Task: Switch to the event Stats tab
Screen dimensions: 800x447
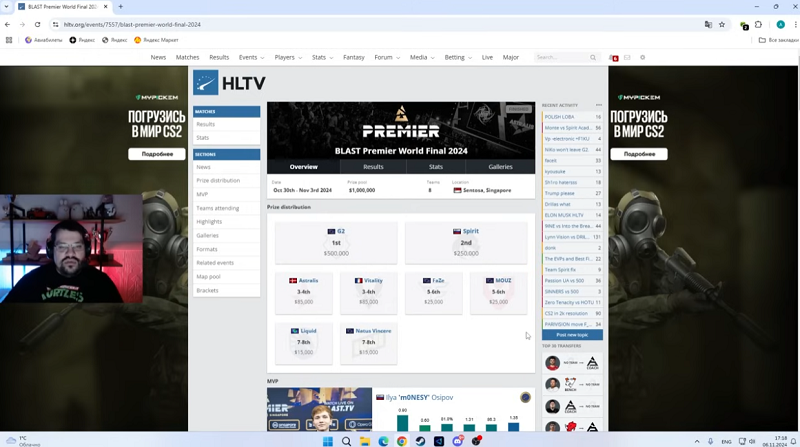Action: coord(436,167)
